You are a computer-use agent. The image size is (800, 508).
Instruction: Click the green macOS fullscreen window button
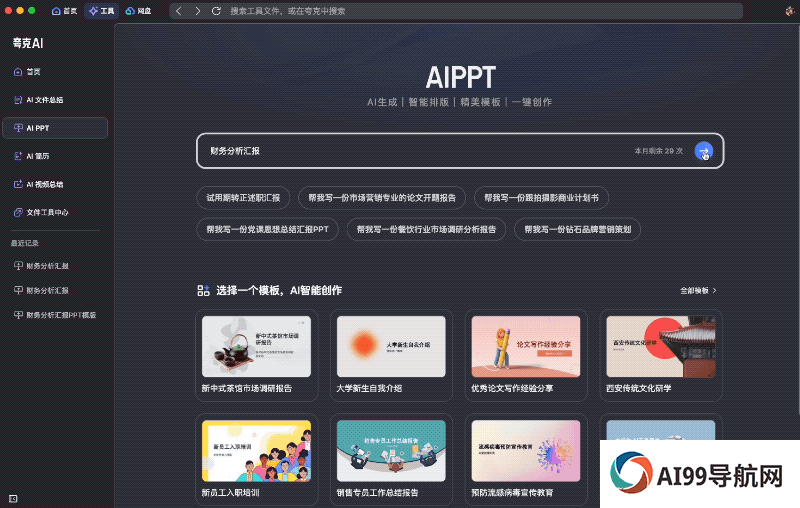point(32,10)
